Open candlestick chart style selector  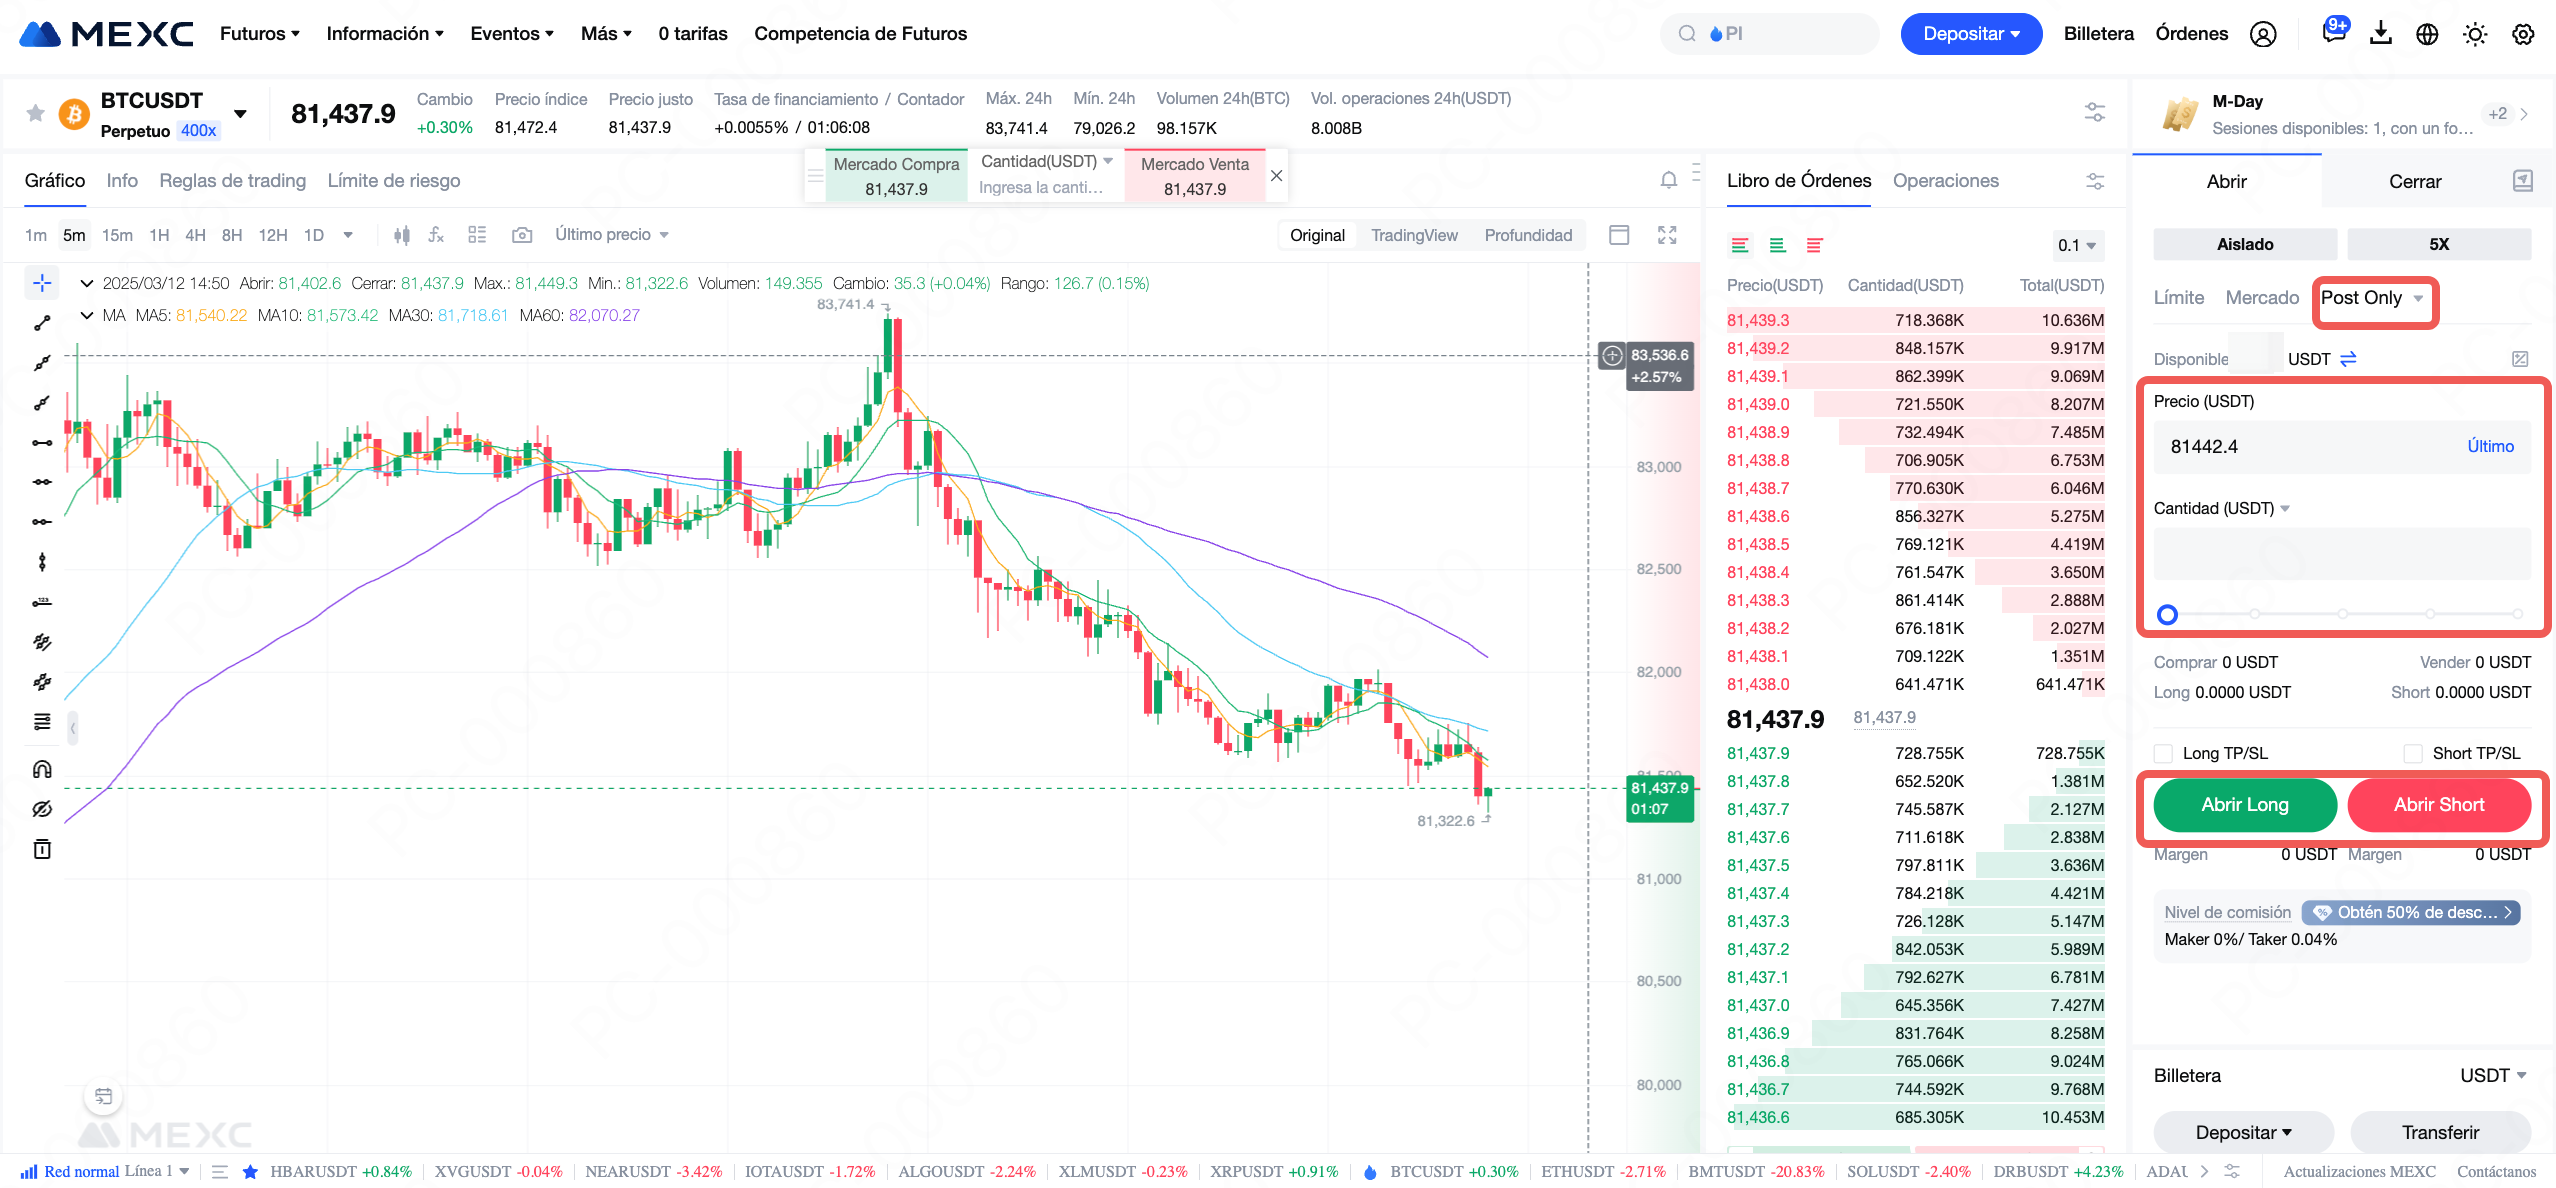tap(402, 235)
